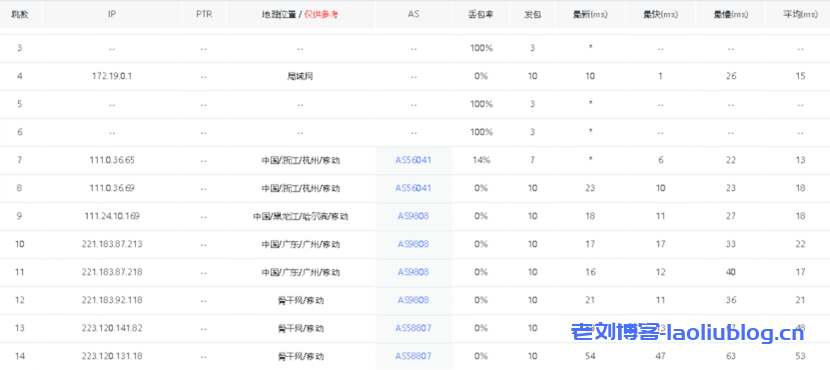Click the PTR column header
This screenshot has width=830, height=370.
coord(204,14)
